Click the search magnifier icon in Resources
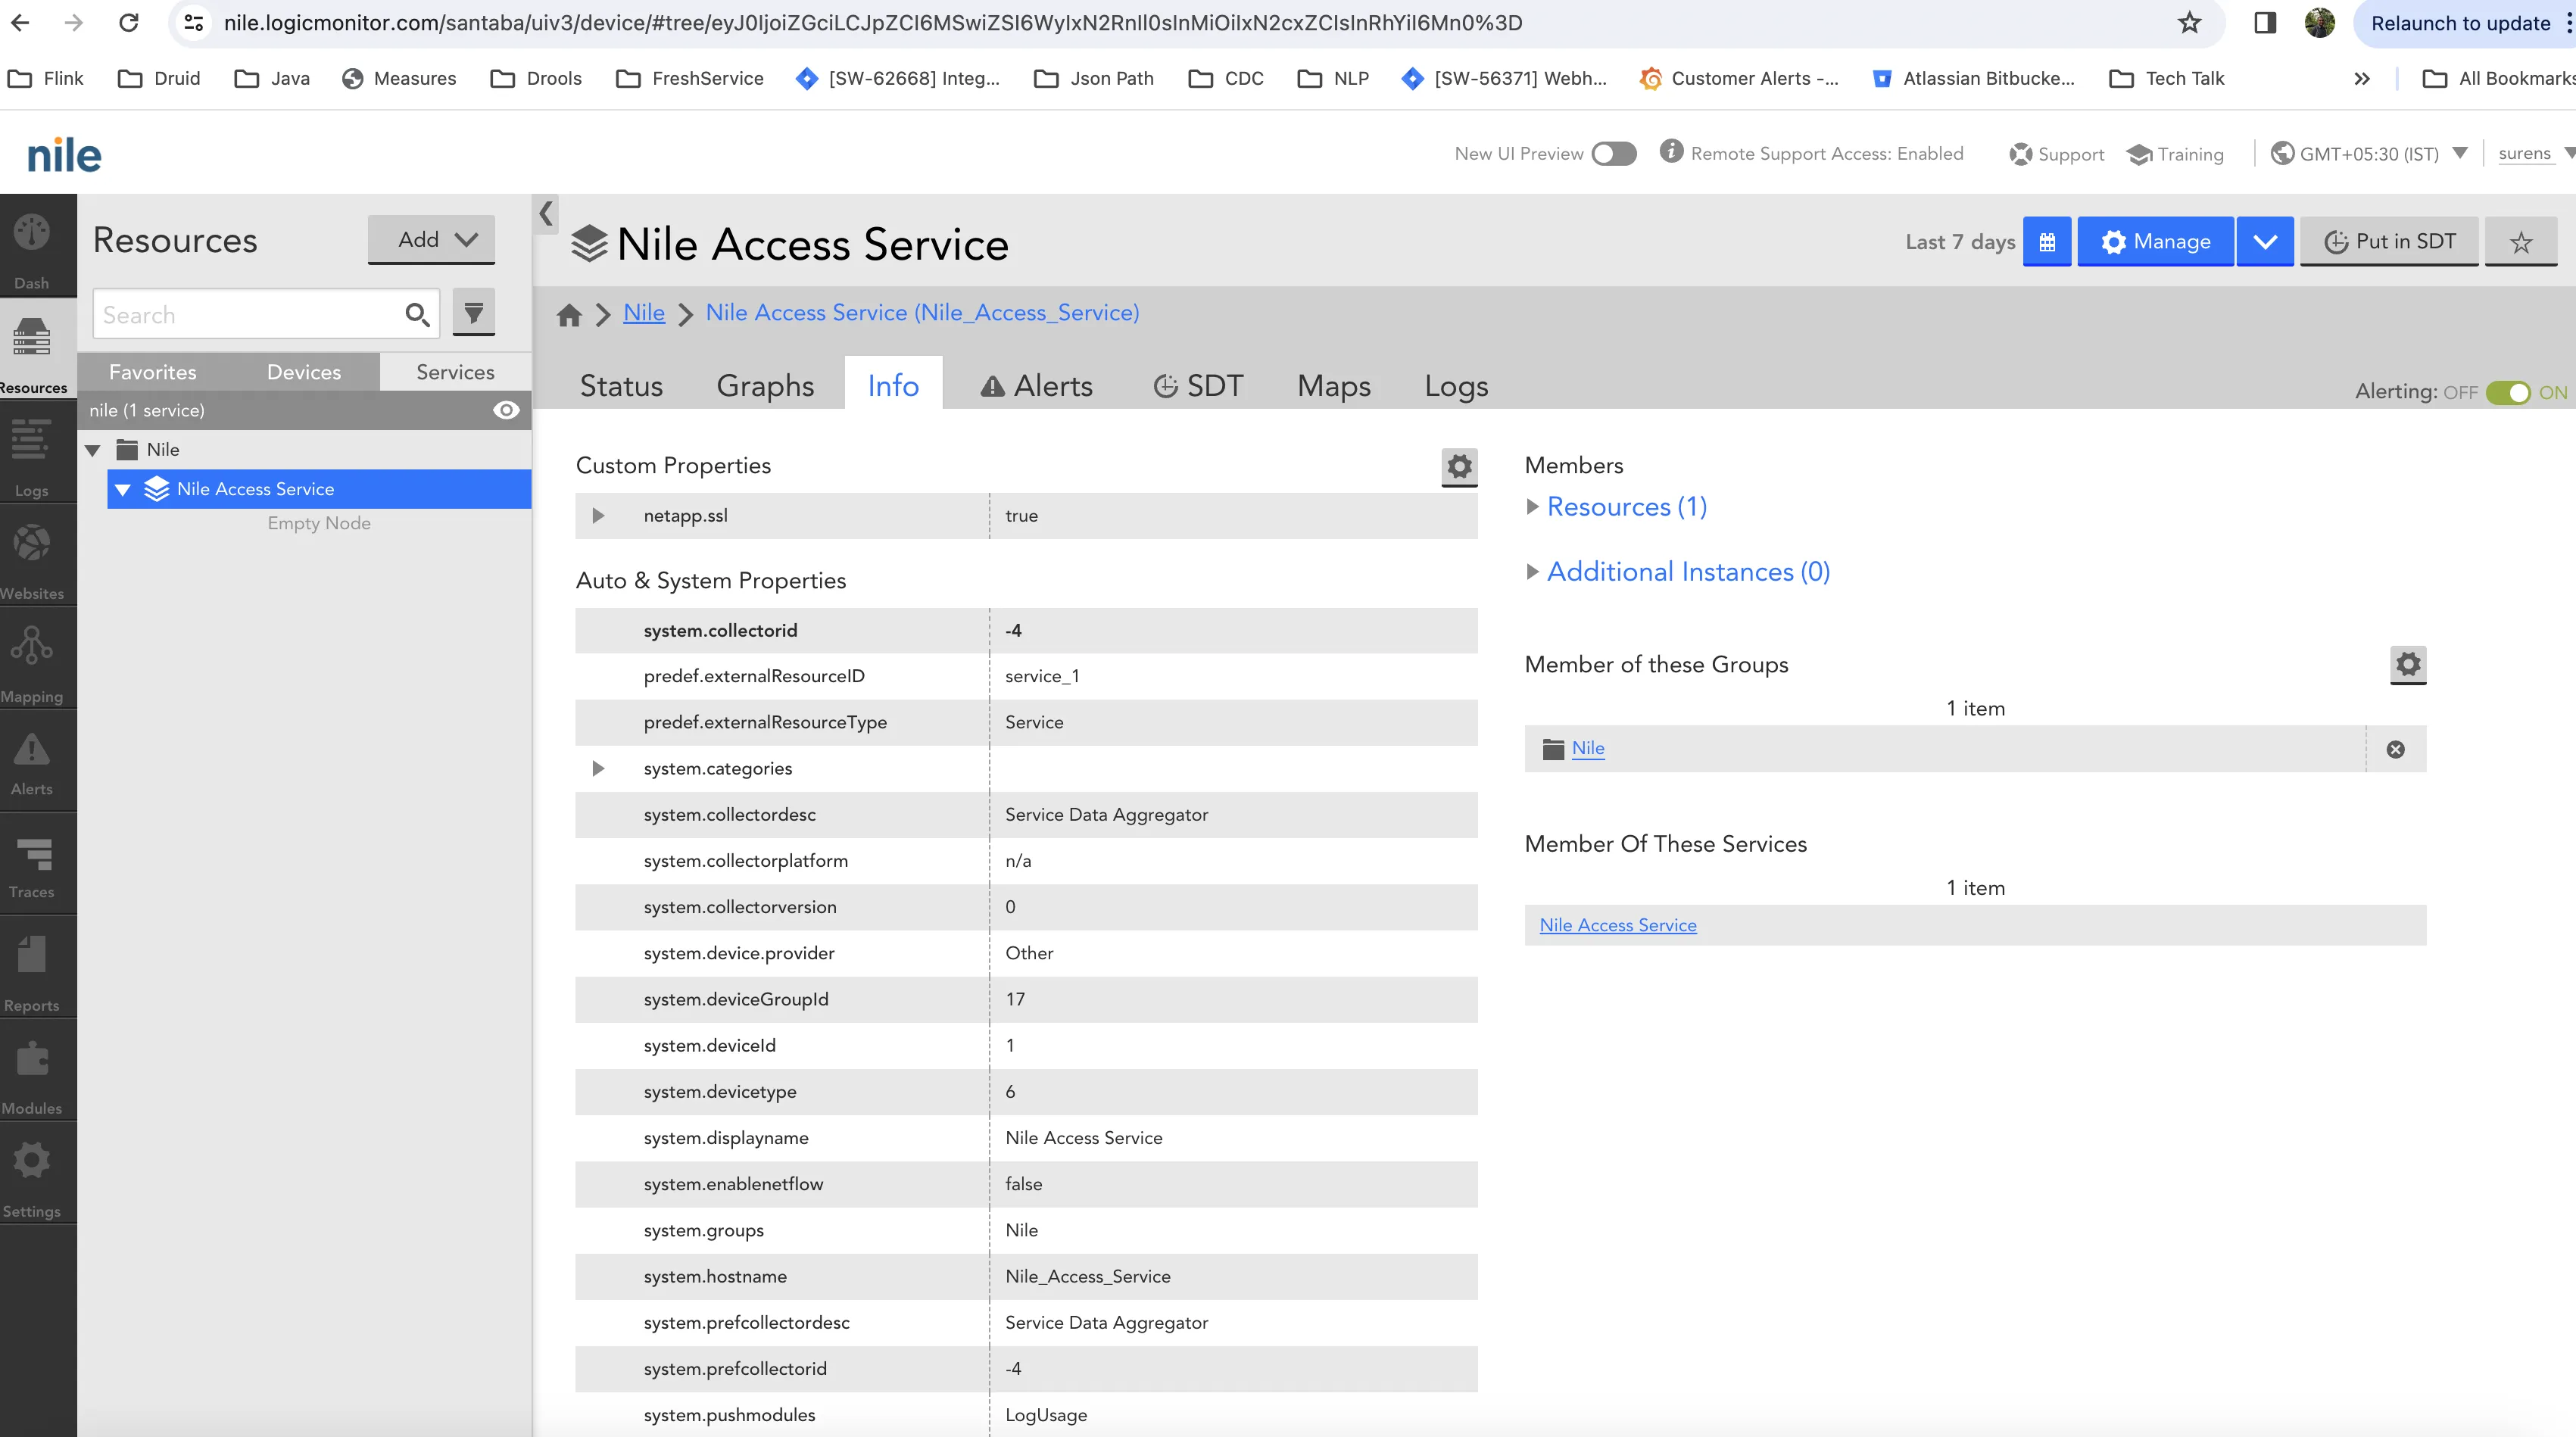Image resolution: width=2576 pixels, height=1437 pixels. 417,315
